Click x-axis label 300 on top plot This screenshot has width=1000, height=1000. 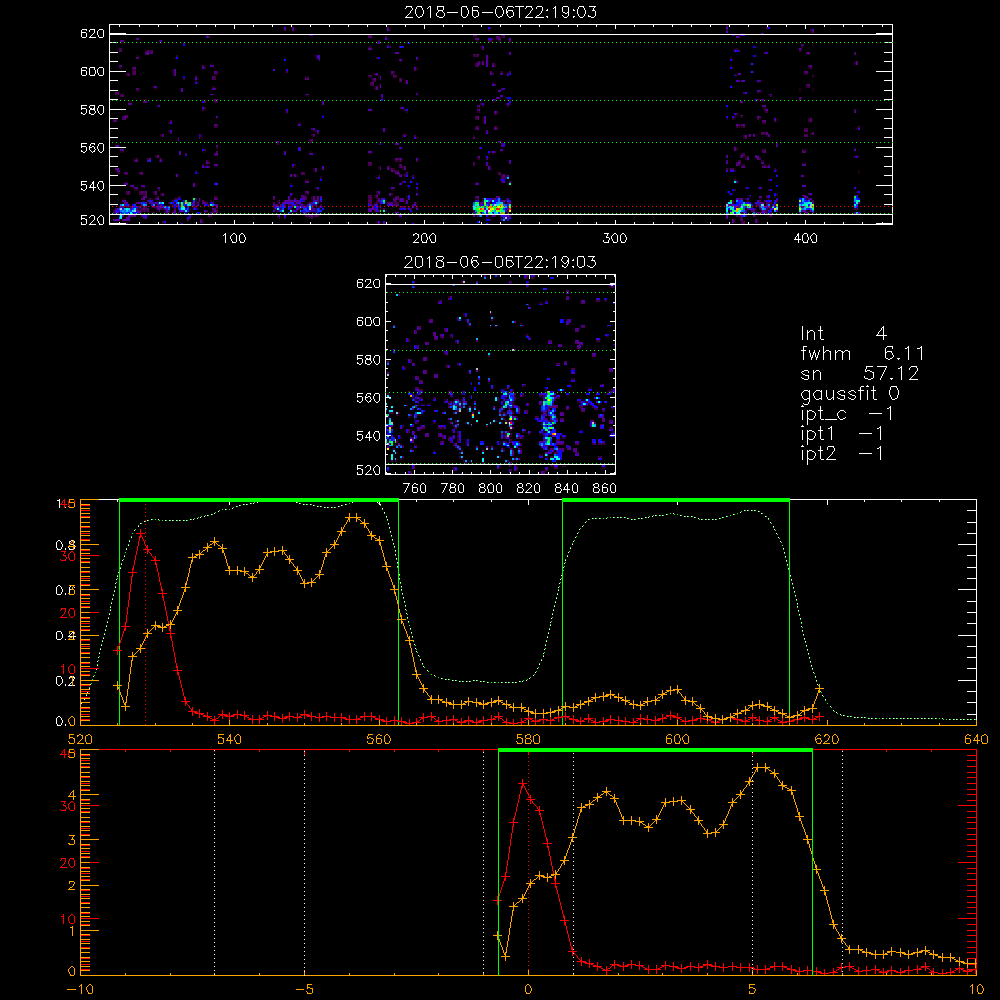coord(615,239)
